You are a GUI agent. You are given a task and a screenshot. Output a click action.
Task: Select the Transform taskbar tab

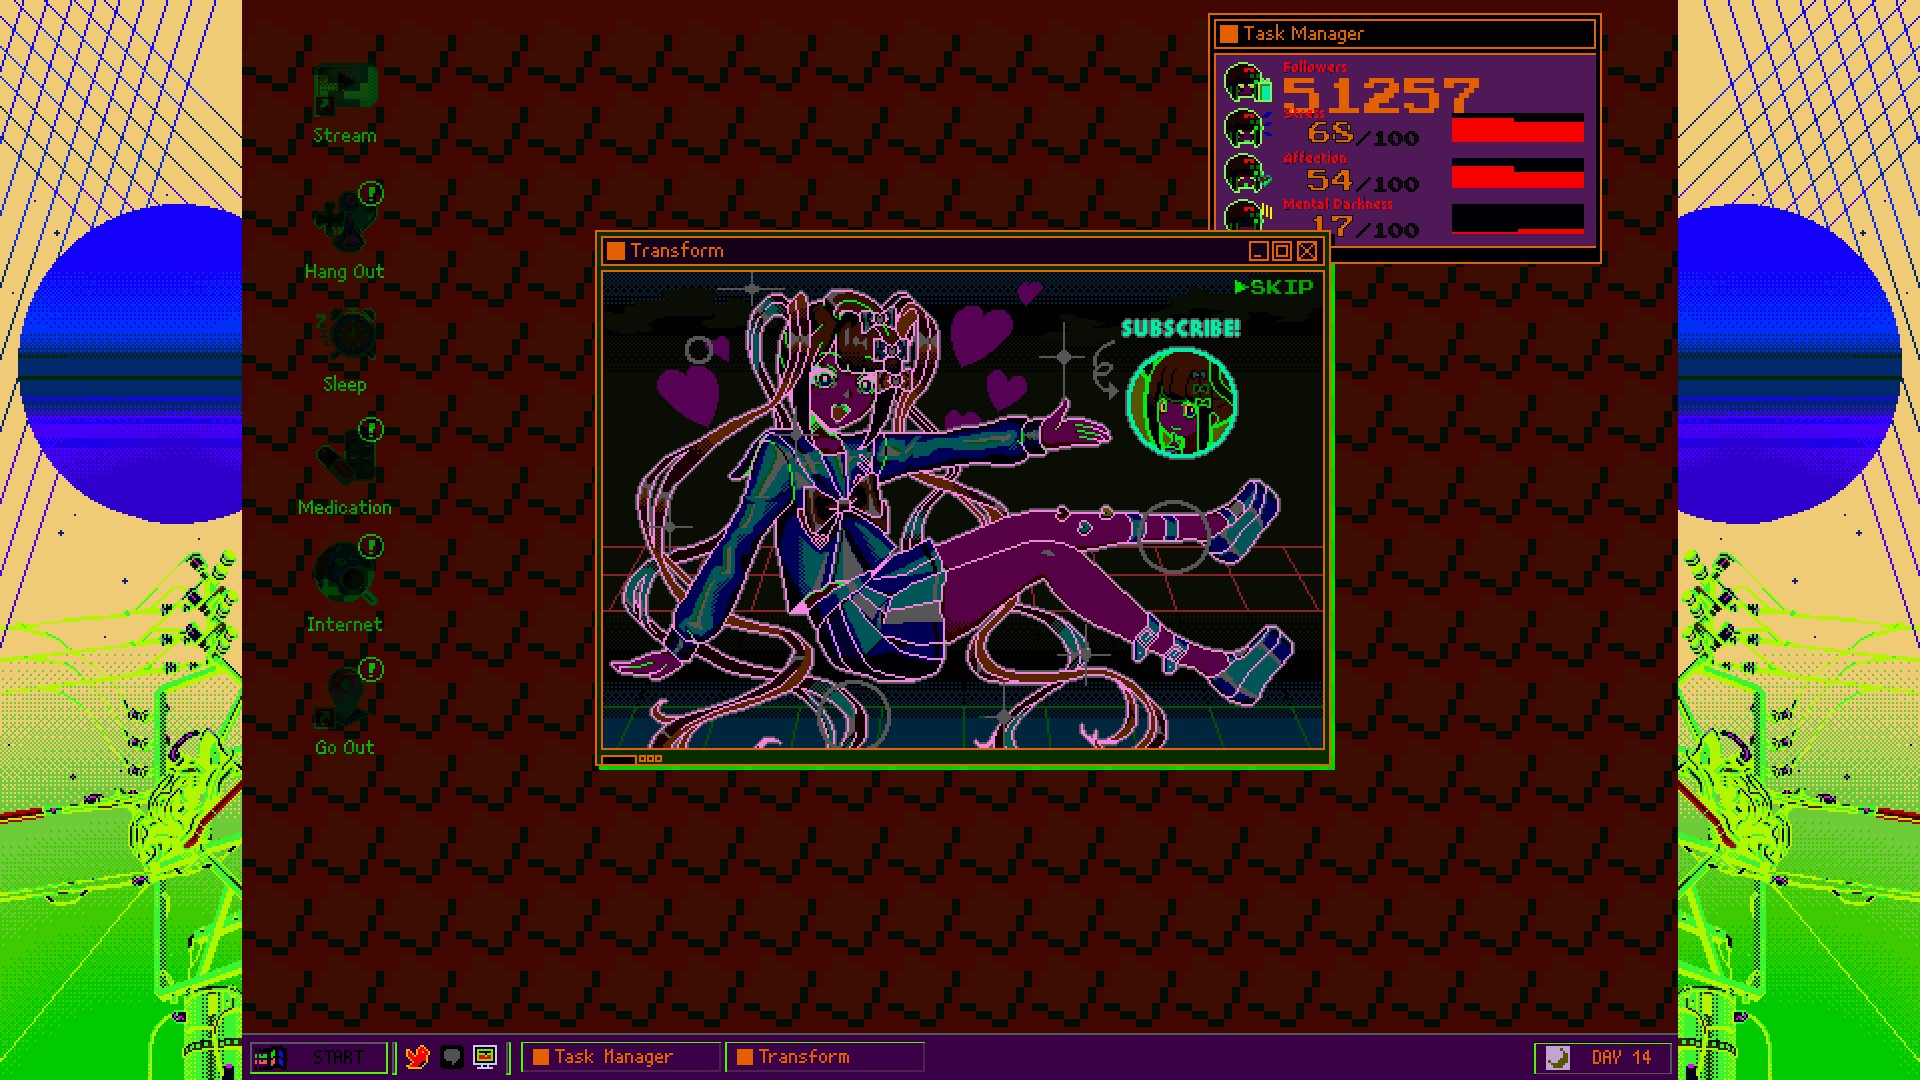point(824,1057)
